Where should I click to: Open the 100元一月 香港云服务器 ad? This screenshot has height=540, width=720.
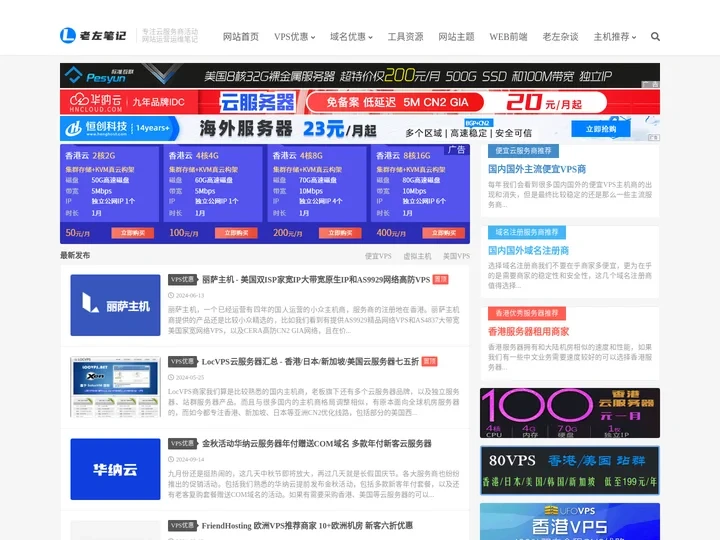570,413
